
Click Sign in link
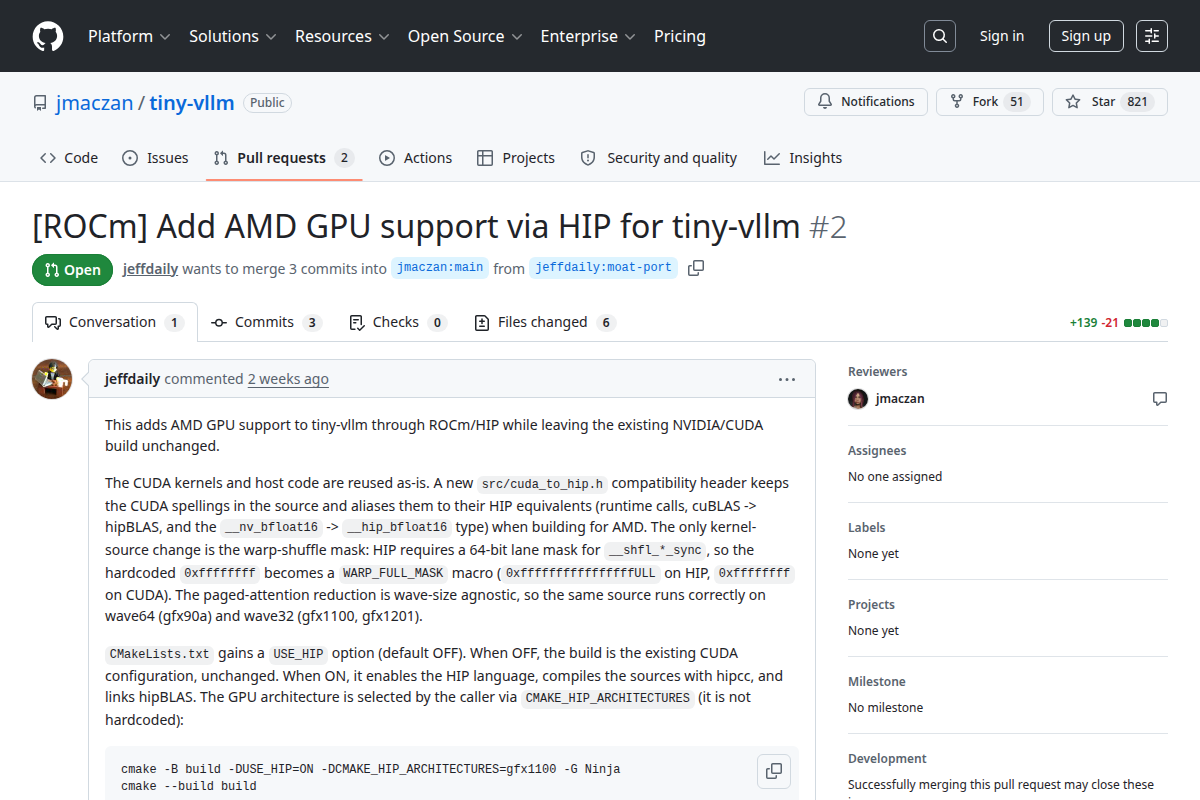pos(1002,36)
